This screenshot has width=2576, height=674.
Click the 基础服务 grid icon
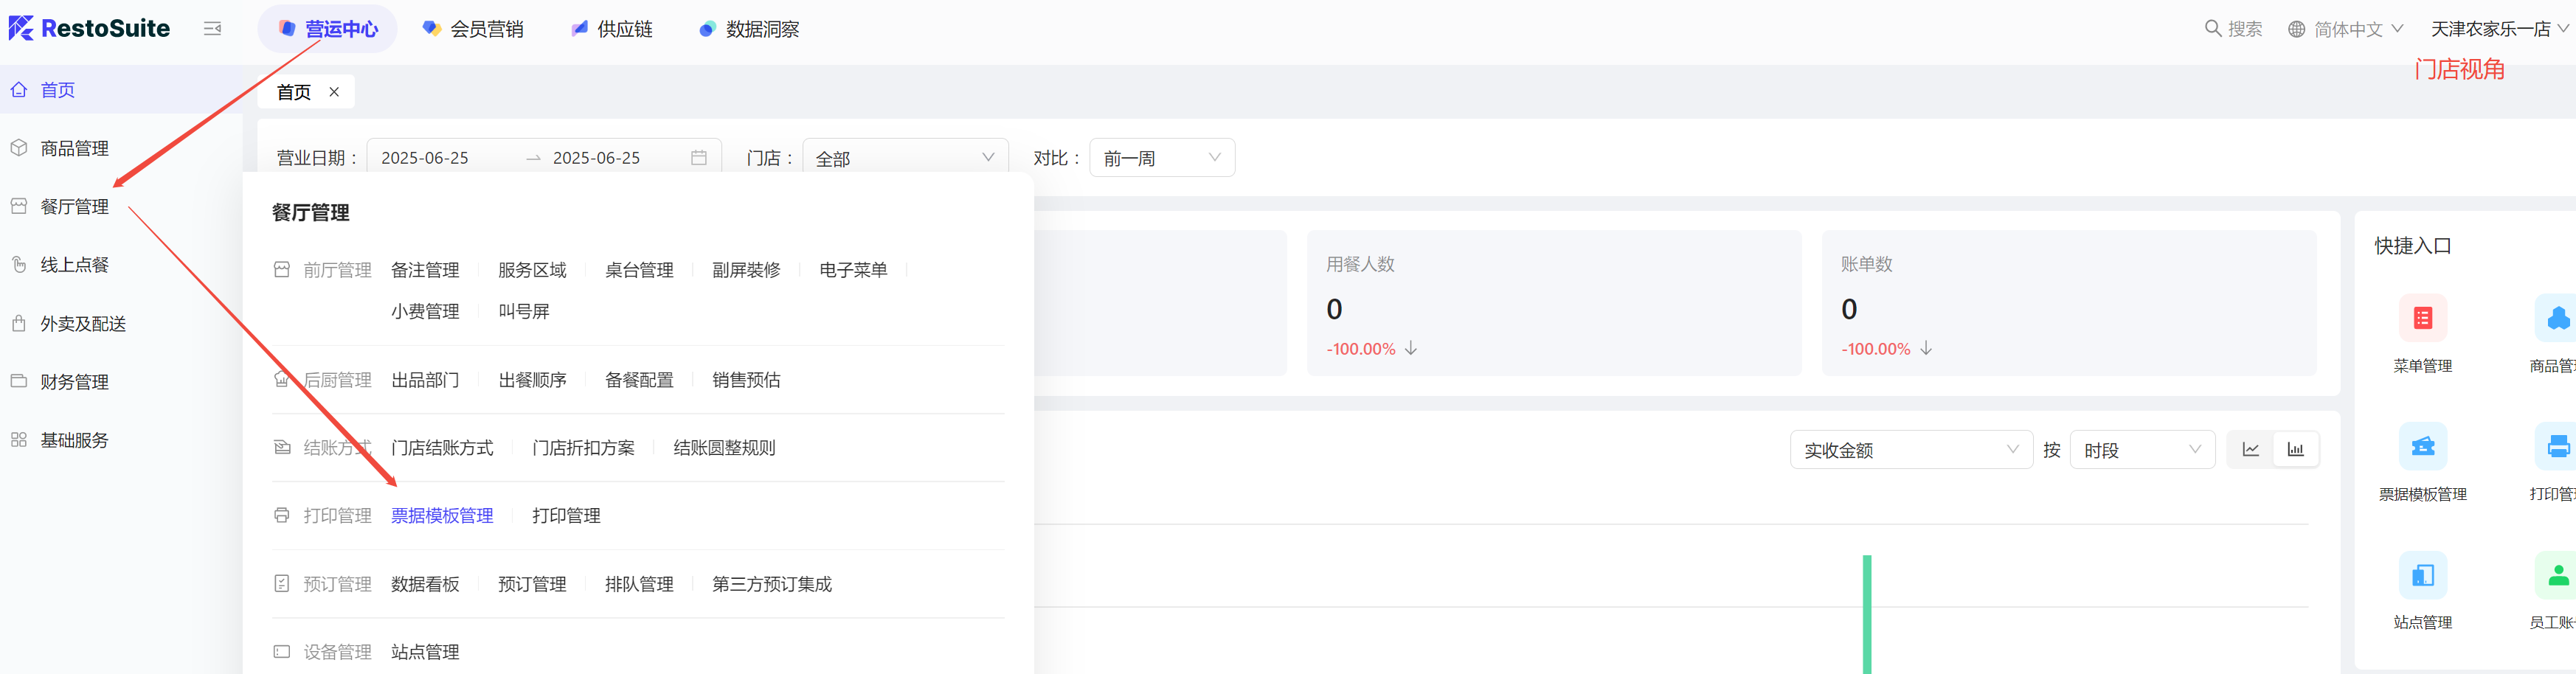point(19,440)
